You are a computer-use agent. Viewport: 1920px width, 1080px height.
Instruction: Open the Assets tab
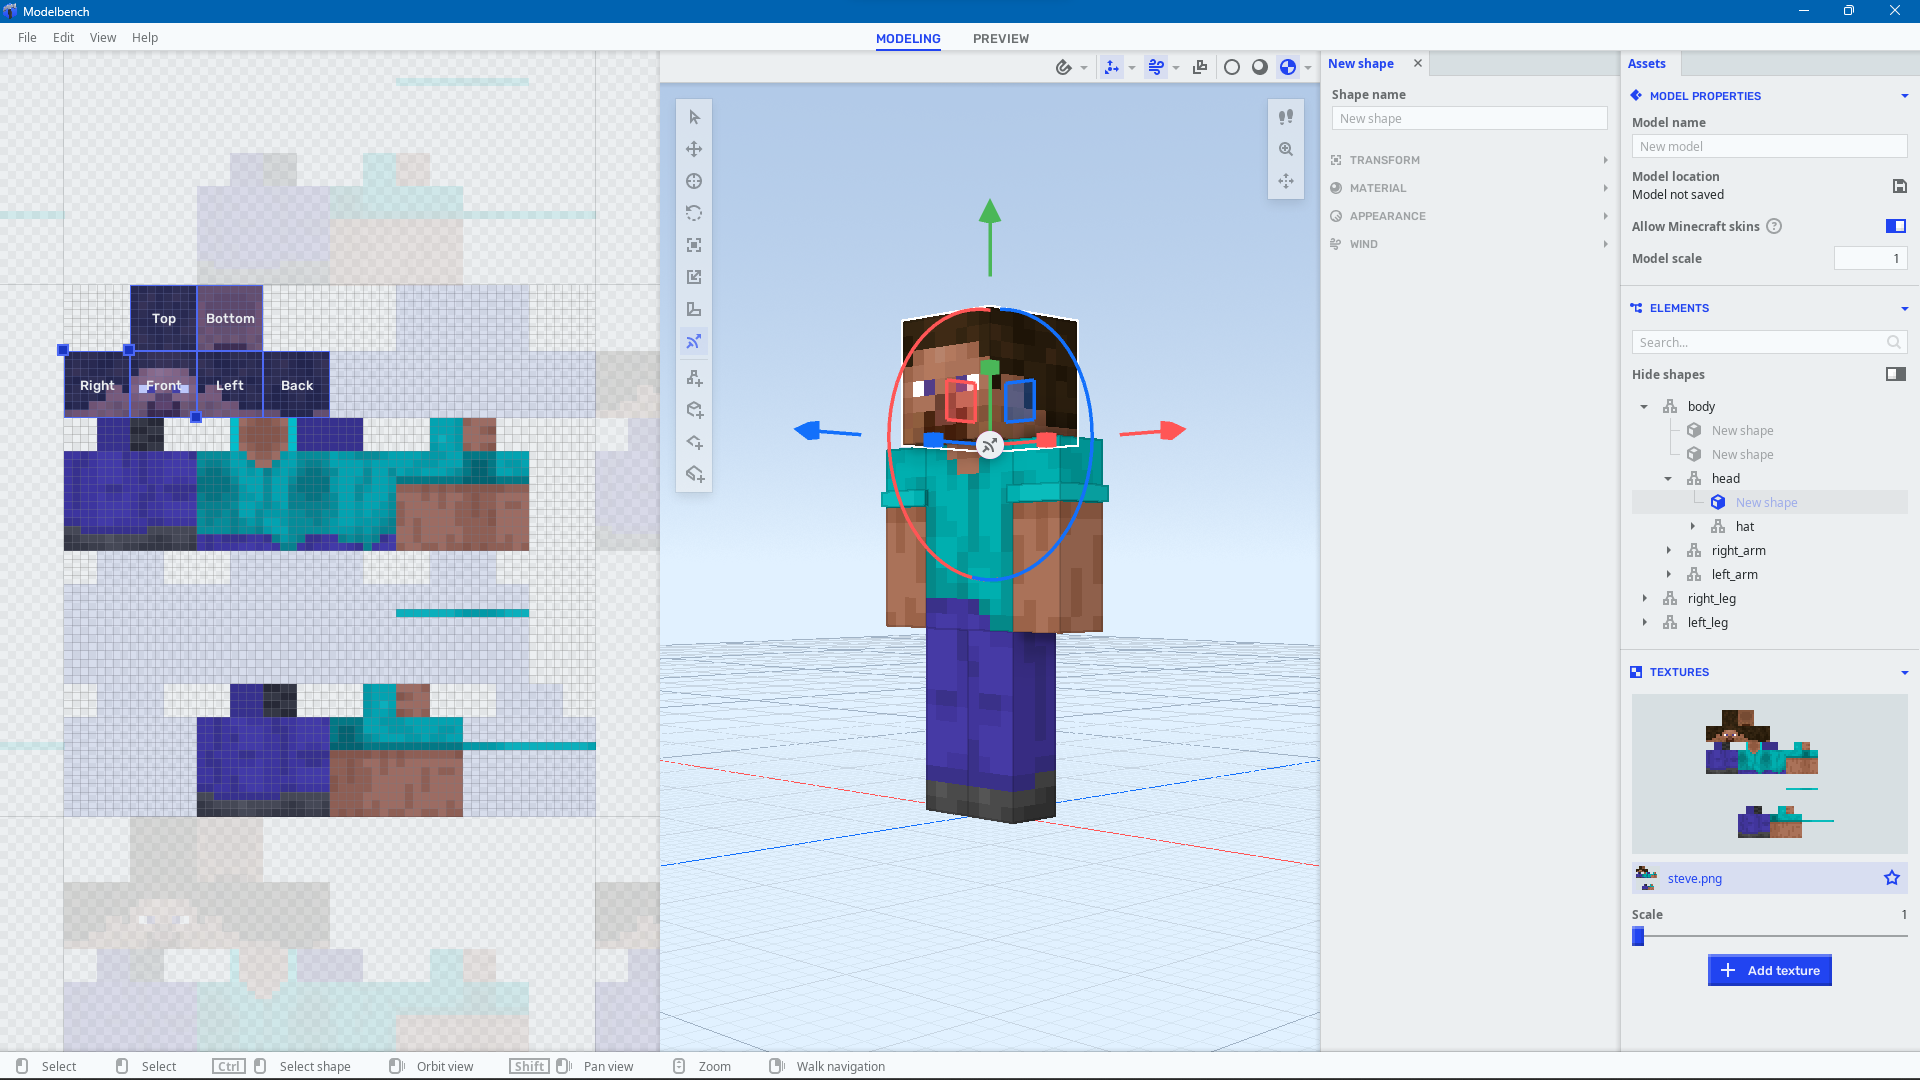click(1646, 63)
